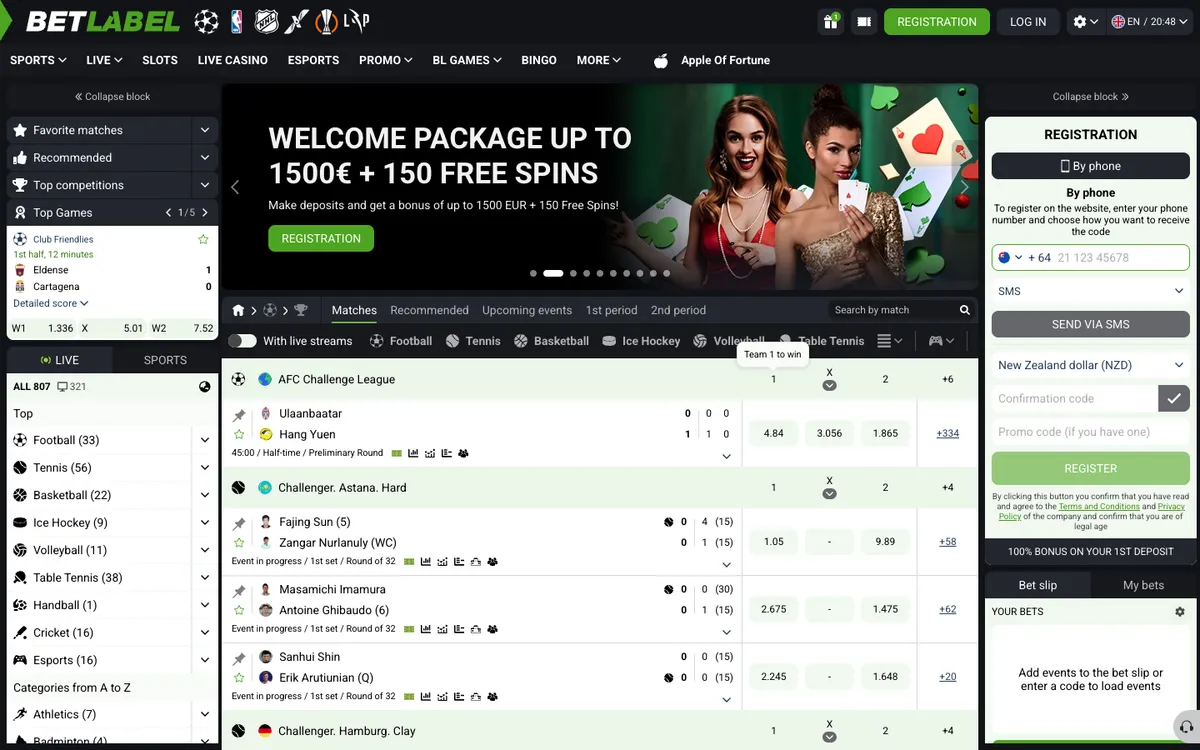The width and height of the screenshot is (1200, 750).
Task: Expand Detailed score for Eldense vs Cartagena
Action: pos(51,303)
